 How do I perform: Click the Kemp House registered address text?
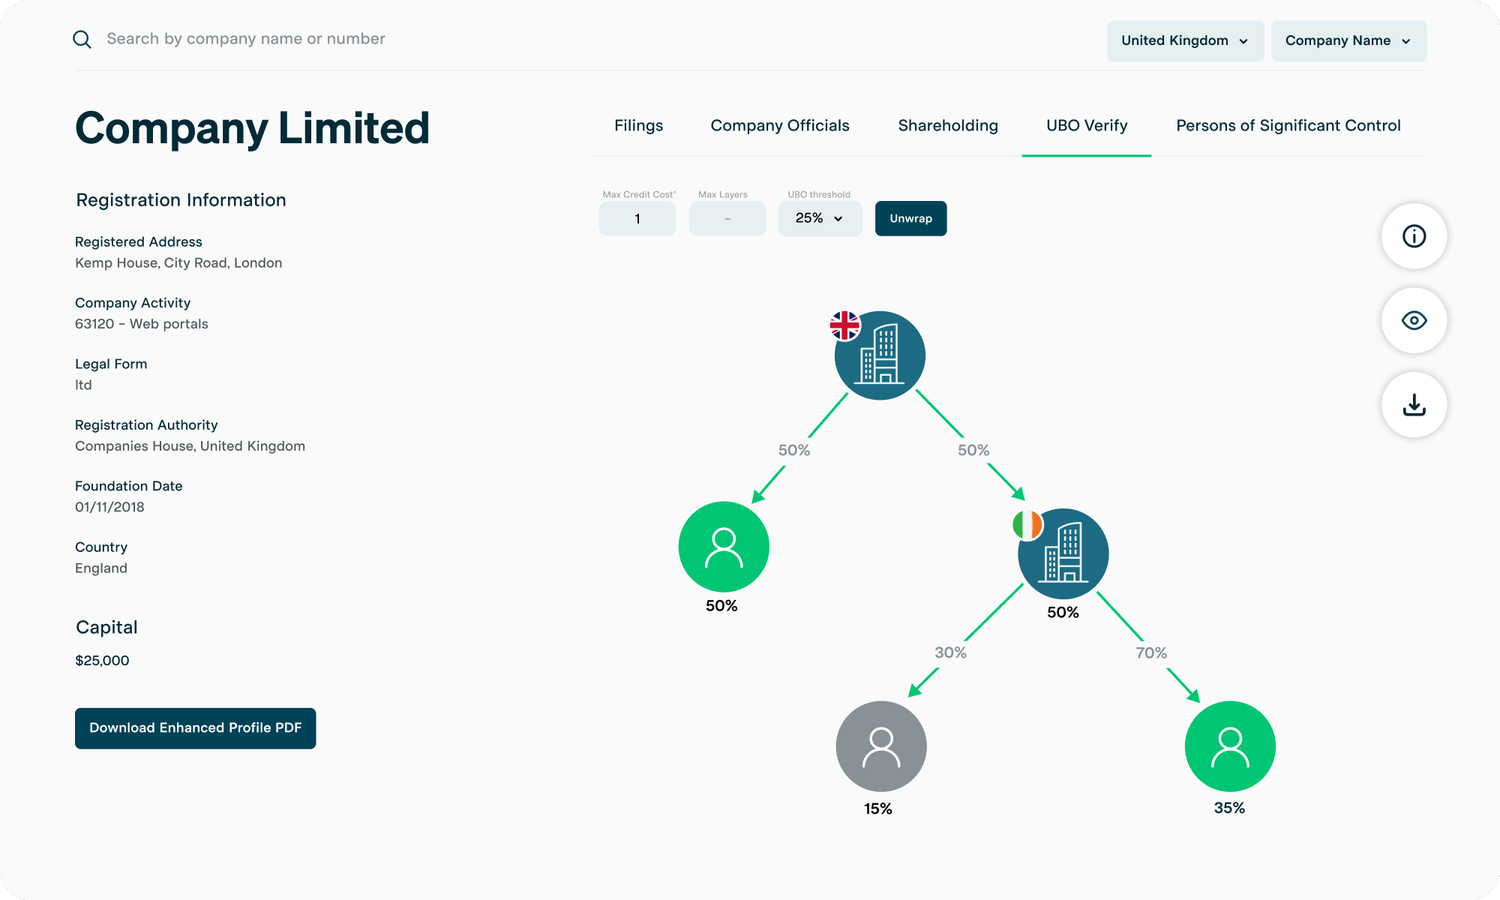pos(179,263)
